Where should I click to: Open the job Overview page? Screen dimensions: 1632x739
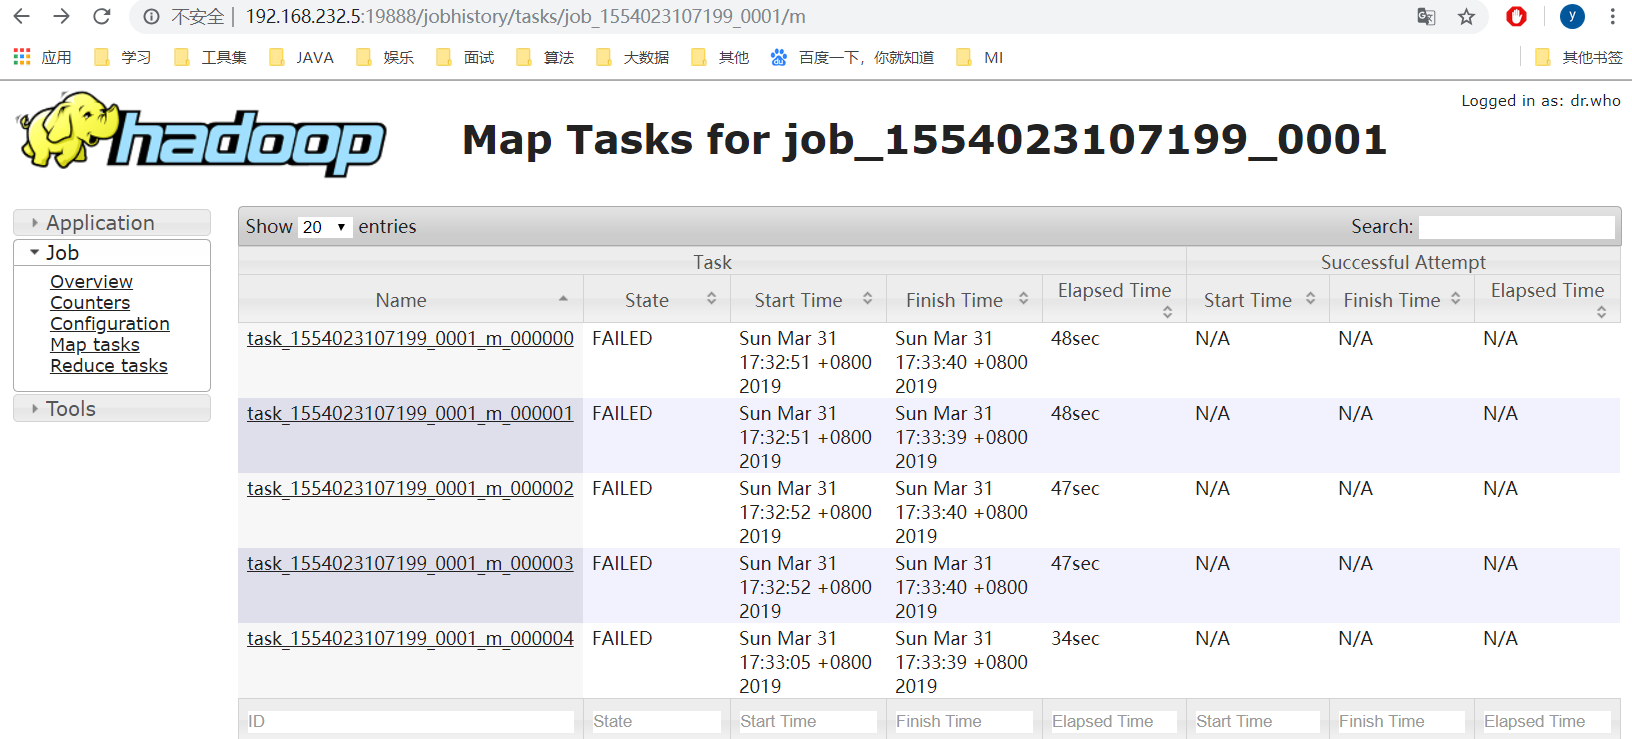click(91, 282)
